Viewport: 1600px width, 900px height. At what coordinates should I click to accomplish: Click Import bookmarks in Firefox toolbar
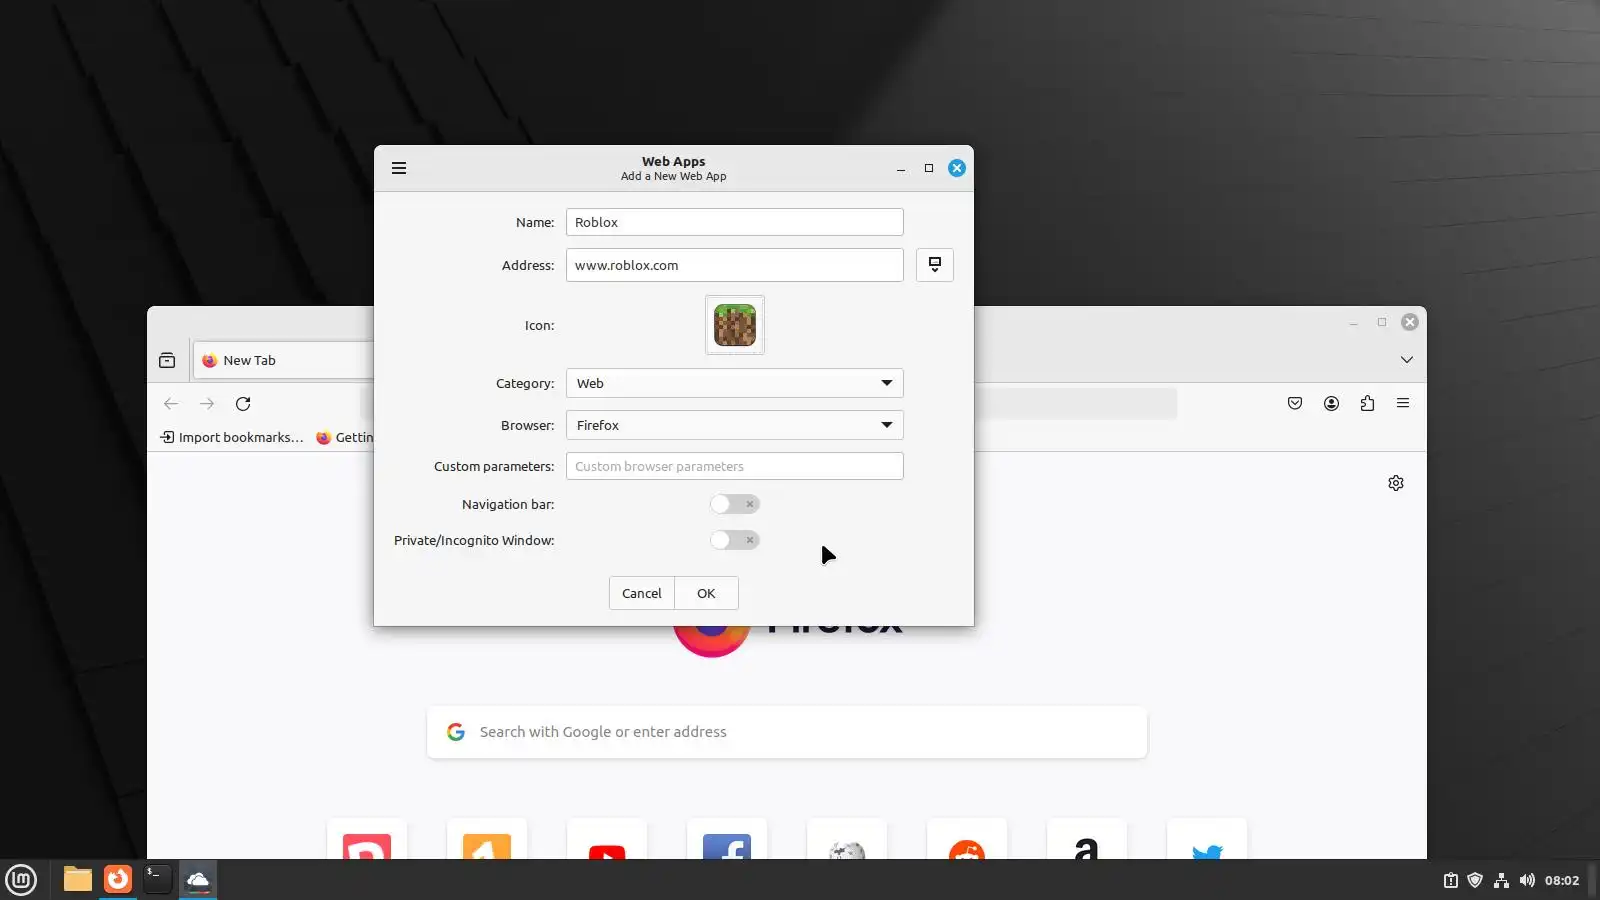(x=232, y=437)
